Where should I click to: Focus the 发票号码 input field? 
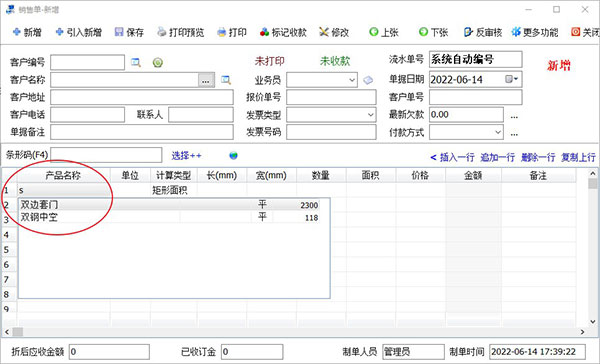pyautogui.click(x=331, y=132)
